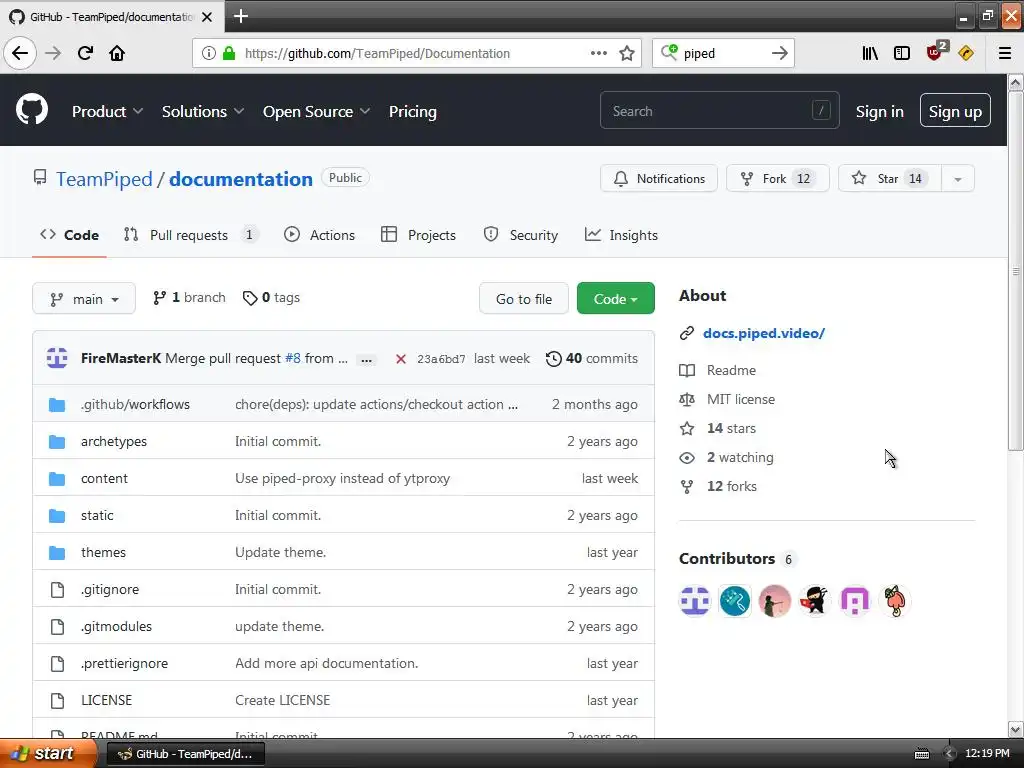Reload the page with the refresh icon

pyautogui.click(x=85, y=53)
